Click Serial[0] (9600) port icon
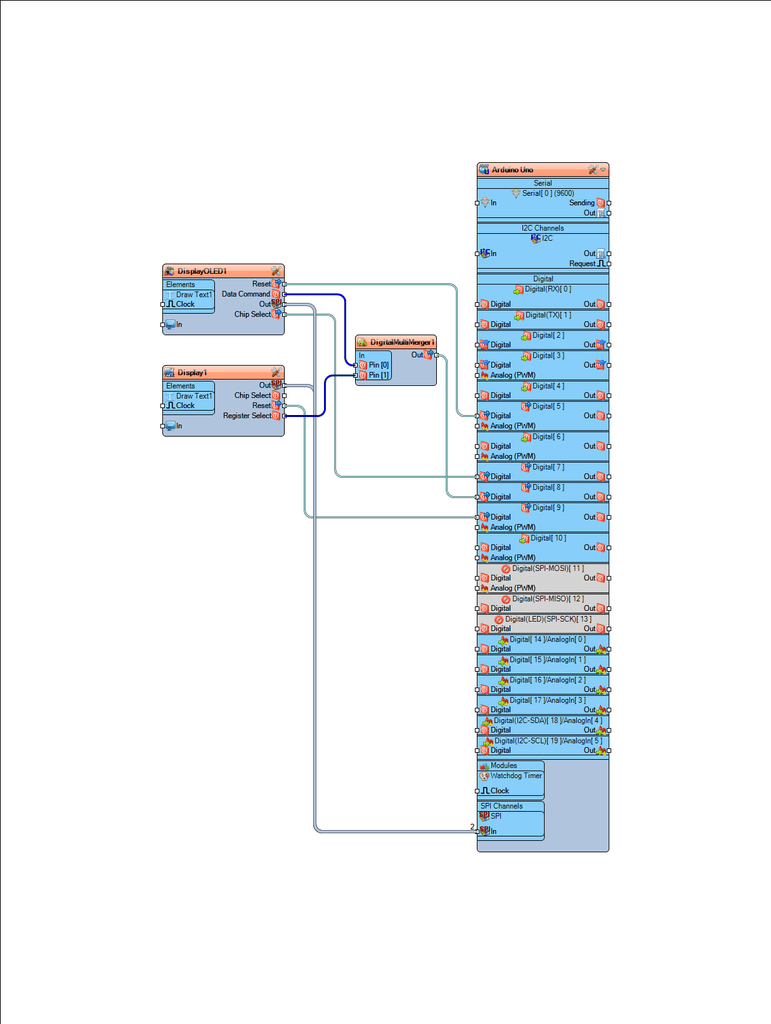 pos(516,193)
